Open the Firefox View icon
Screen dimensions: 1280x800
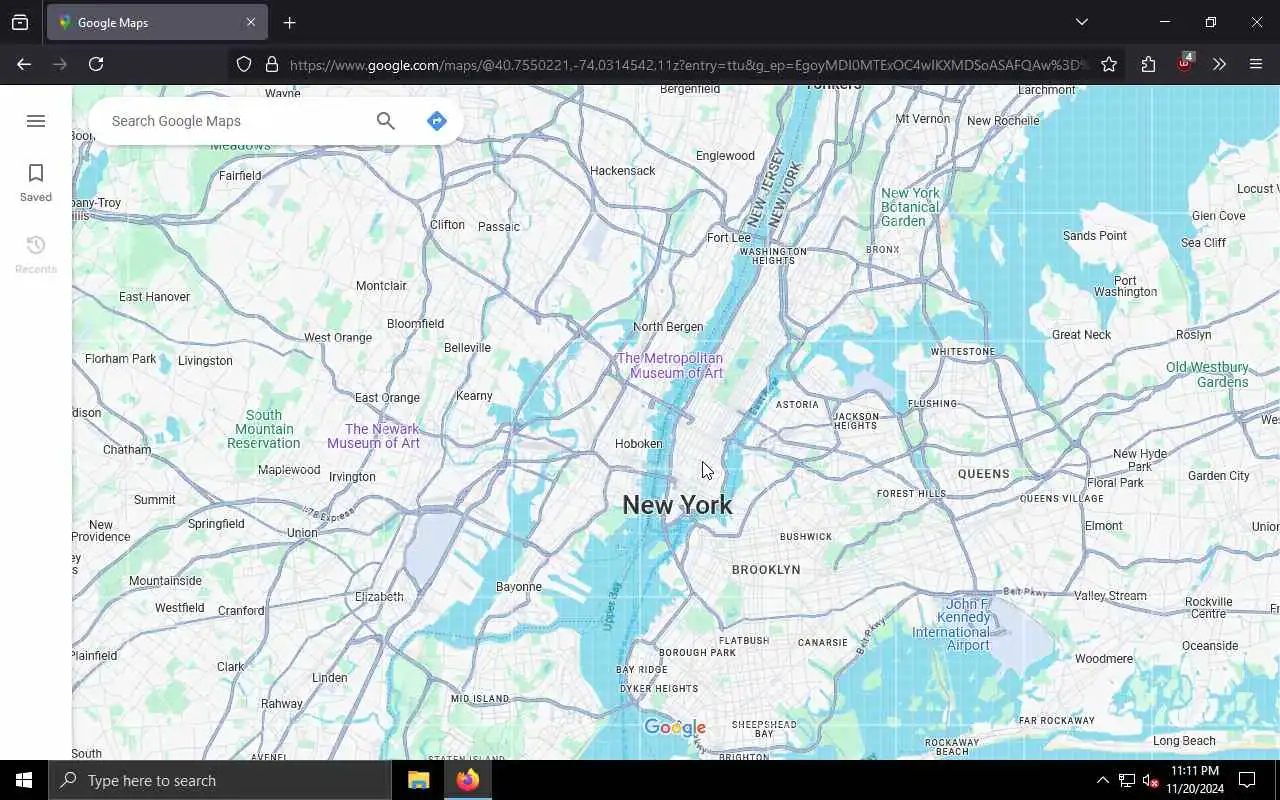pyautogui.click(x=20, y=22)
